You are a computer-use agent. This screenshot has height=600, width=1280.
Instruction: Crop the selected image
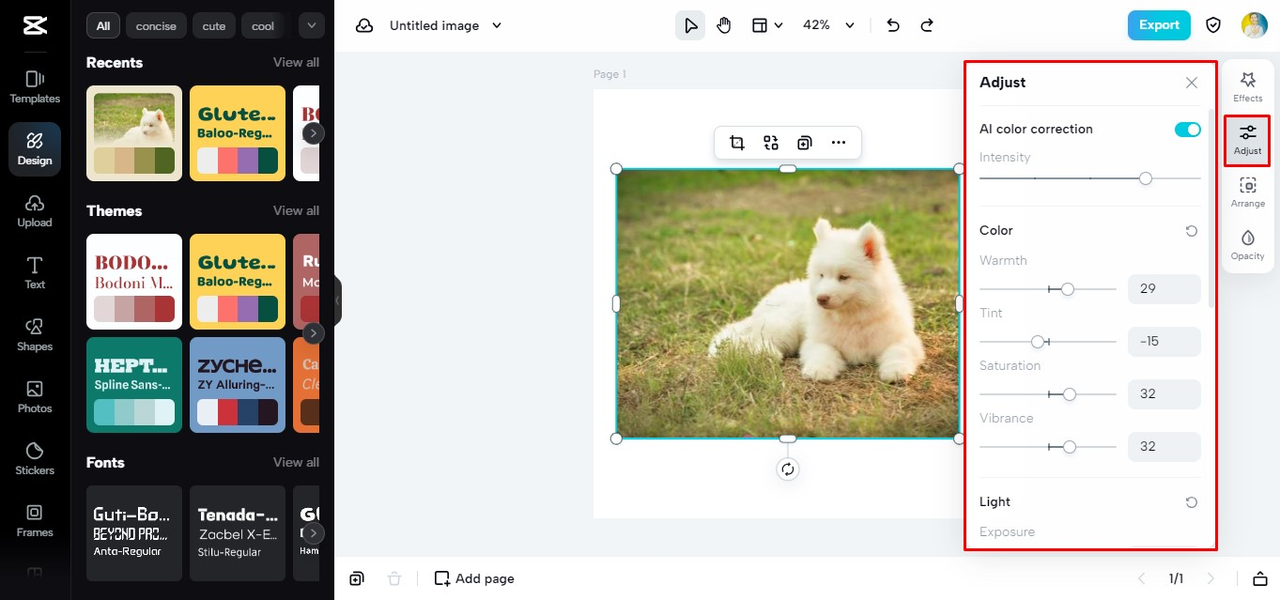click(737, 143)
